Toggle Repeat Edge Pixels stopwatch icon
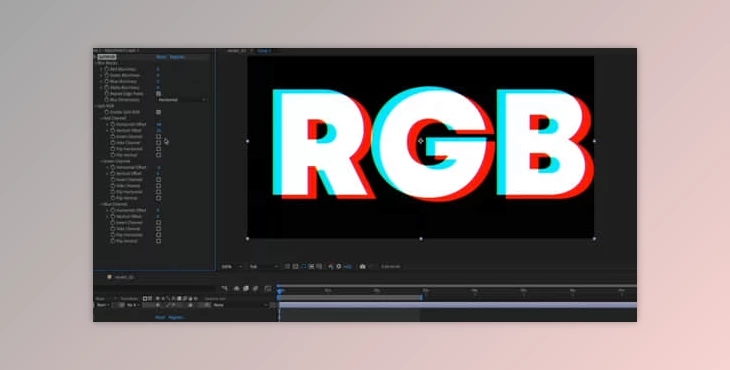This screenshot has width=730, height=370. pos(107,94)
